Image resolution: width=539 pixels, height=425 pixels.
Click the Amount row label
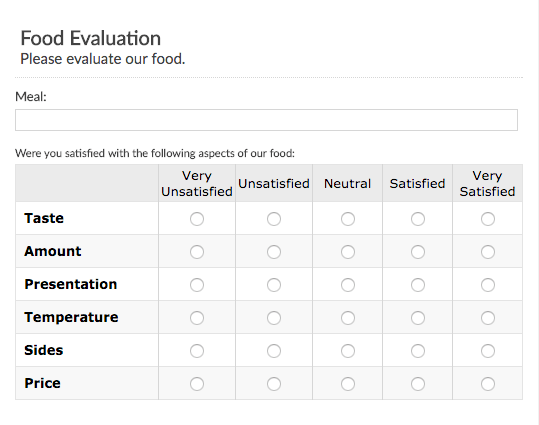[x=53, y=251]
